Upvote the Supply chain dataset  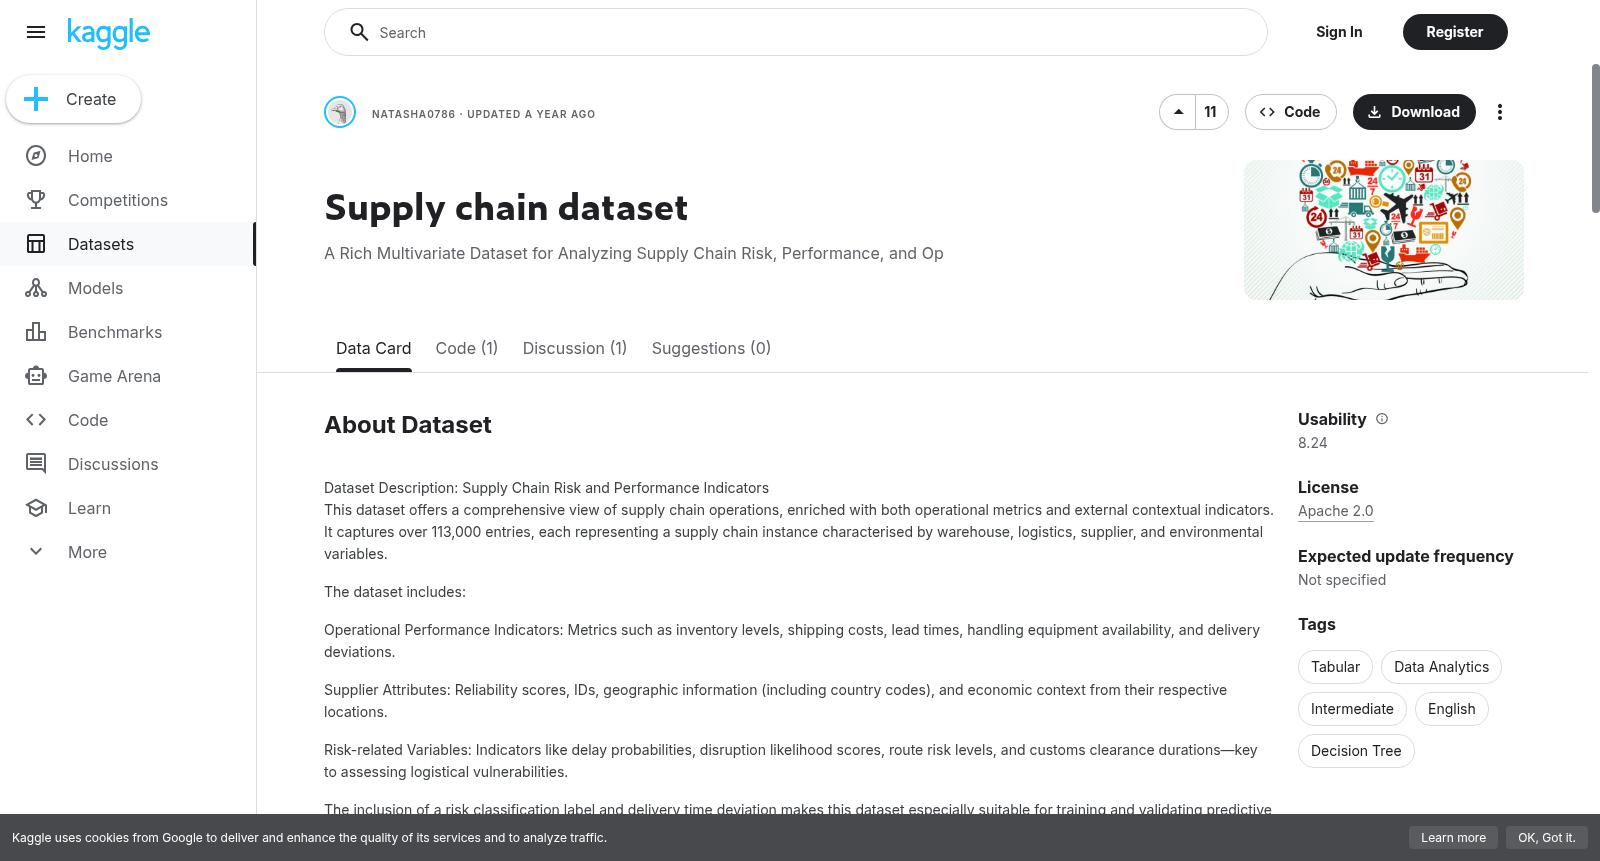click(1179, 112)
